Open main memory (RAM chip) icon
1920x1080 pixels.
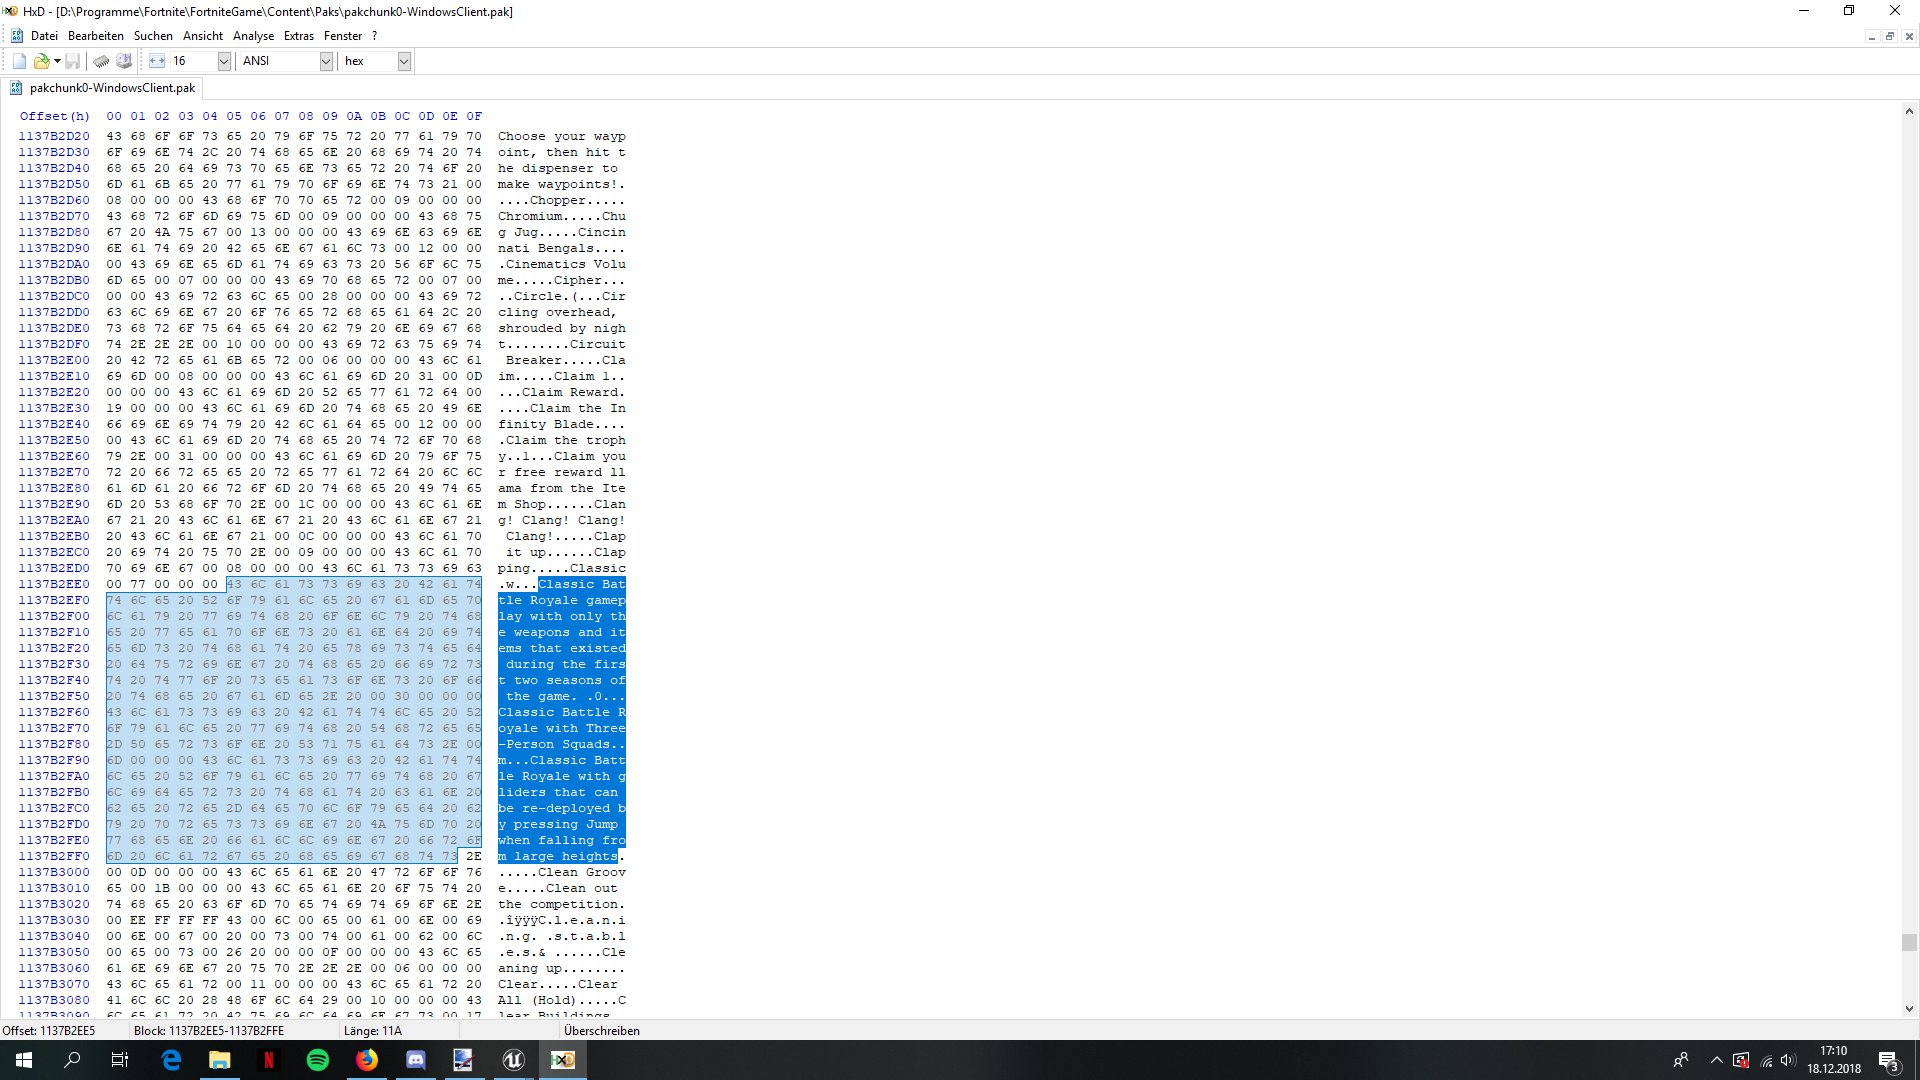click(x=102, y=61)
